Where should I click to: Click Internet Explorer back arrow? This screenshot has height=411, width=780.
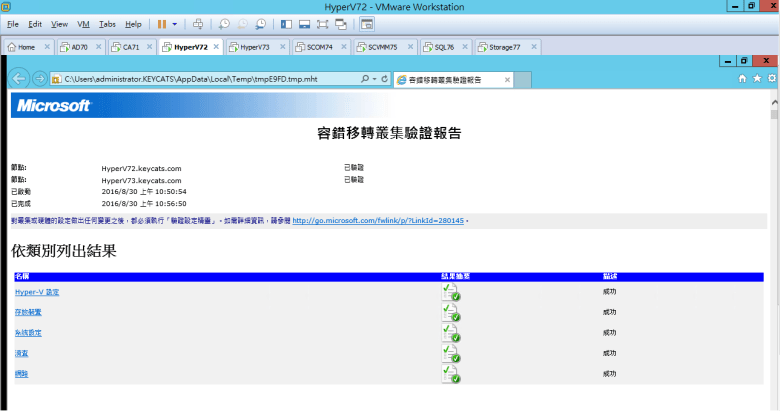click(18, 78)
